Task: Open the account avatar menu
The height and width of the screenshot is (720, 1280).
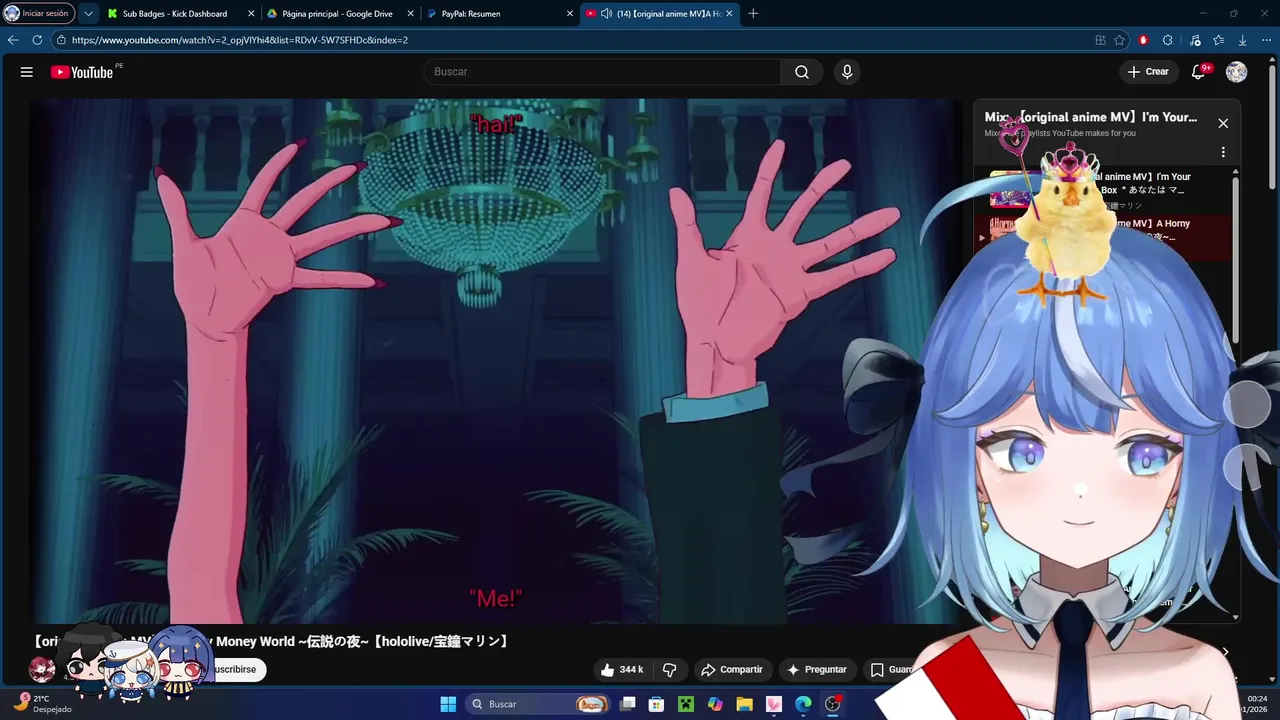Action: point(1237,72)
